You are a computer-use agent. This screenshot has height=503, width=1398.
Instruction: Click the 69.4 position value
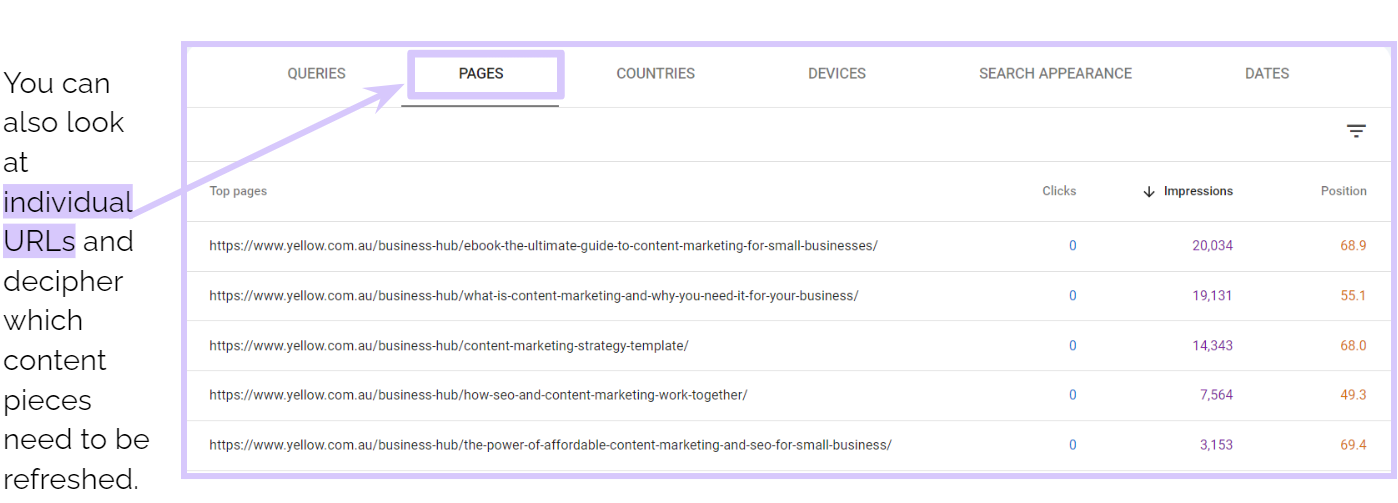tap(1353, 445)
